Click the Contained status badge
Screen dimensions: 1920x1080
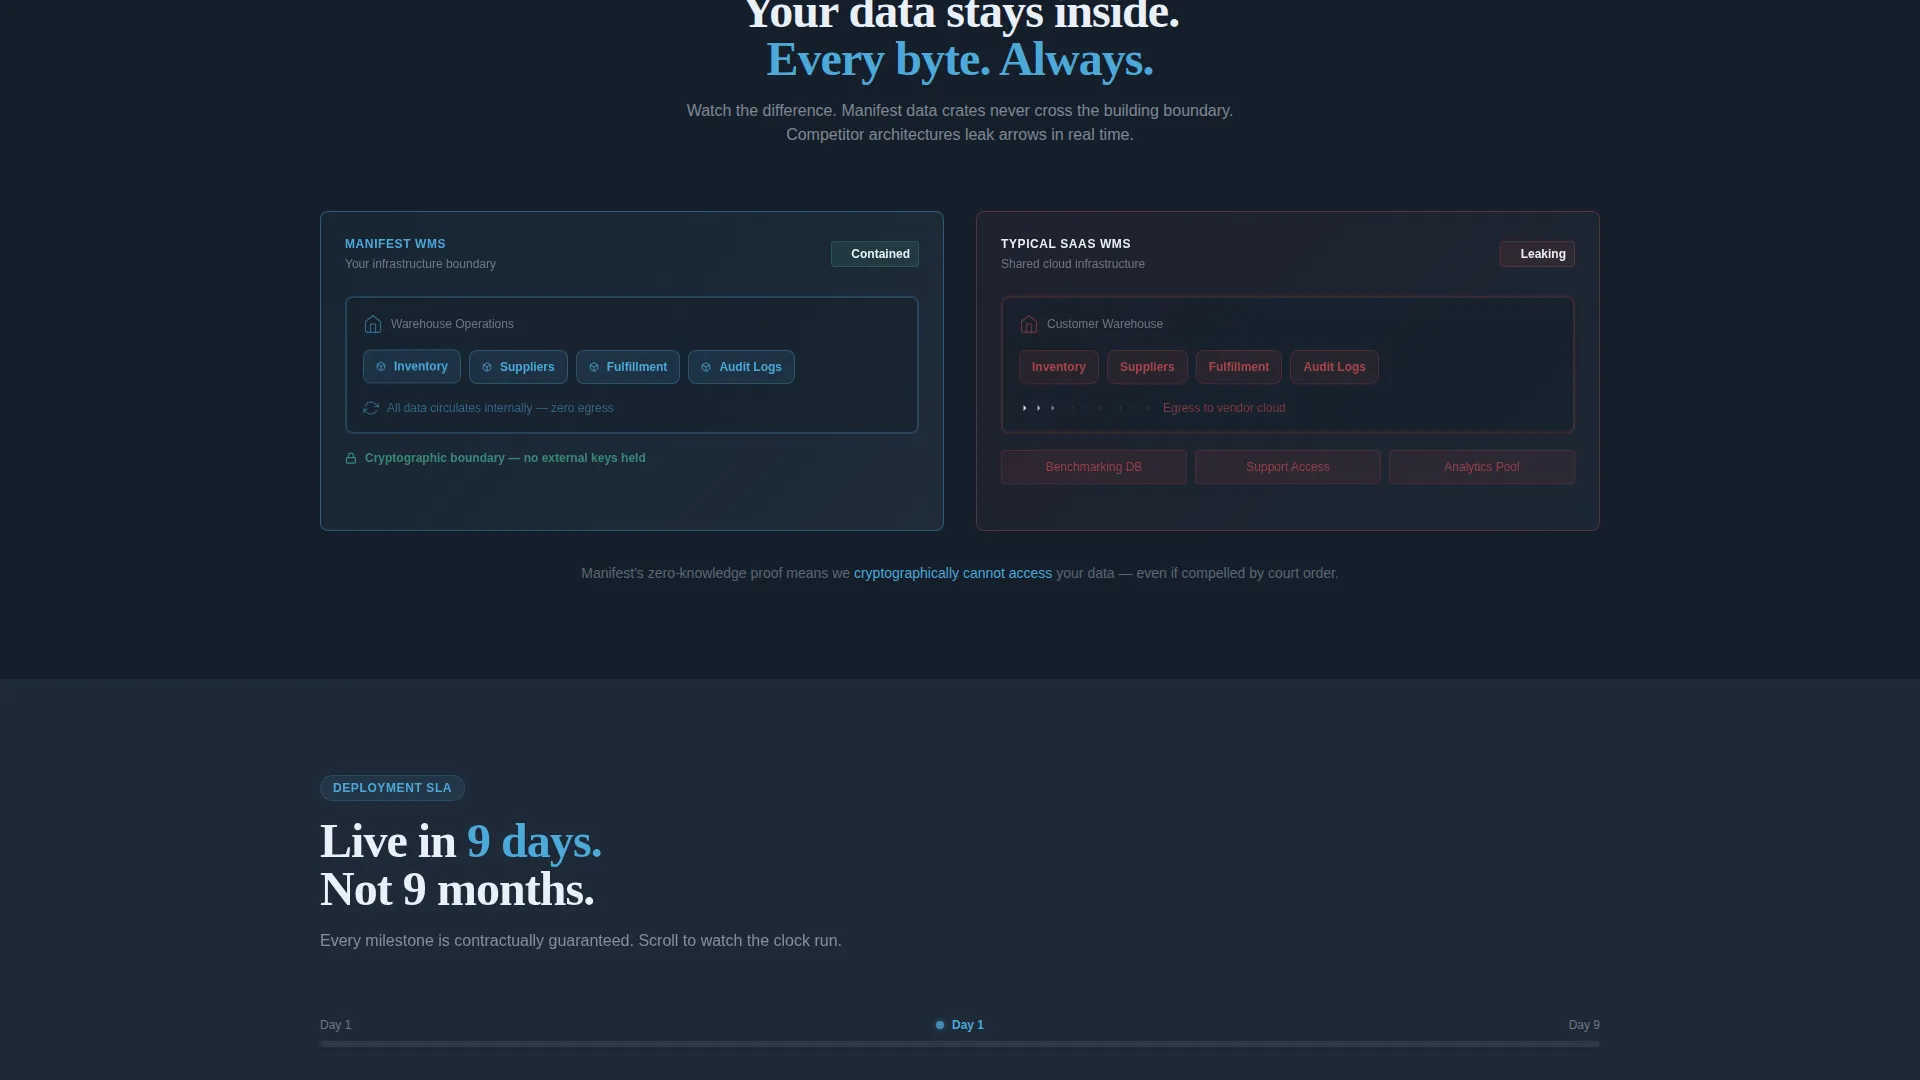tap(875, 254)
